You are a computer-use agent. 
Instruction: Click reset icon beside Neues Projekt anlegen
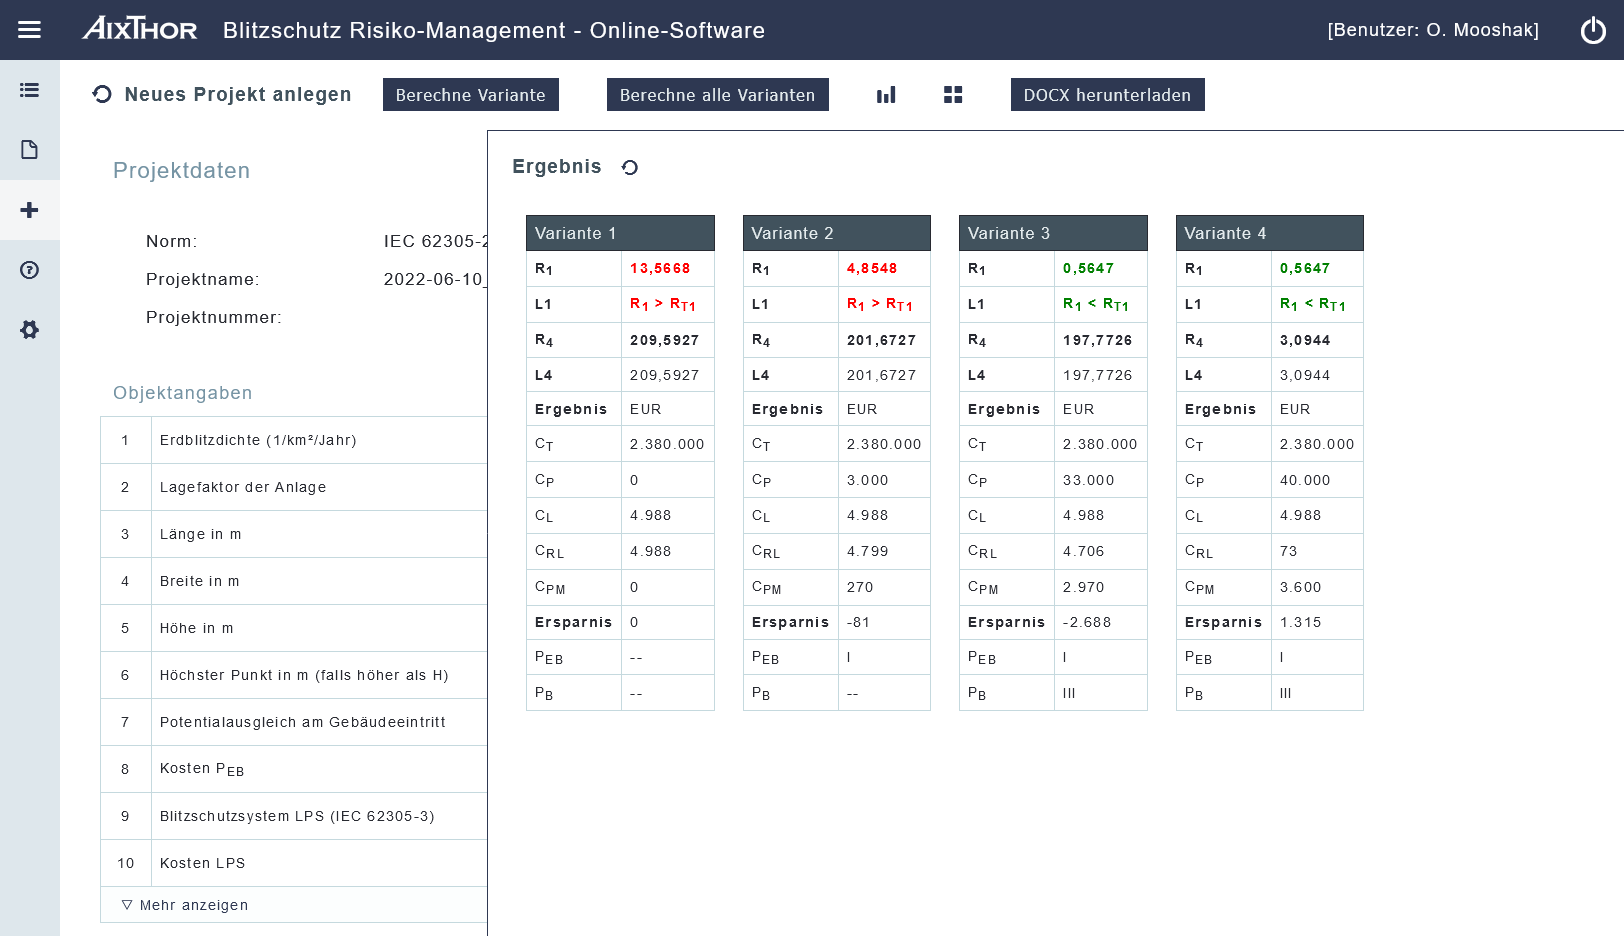click(x=102, y=95)
